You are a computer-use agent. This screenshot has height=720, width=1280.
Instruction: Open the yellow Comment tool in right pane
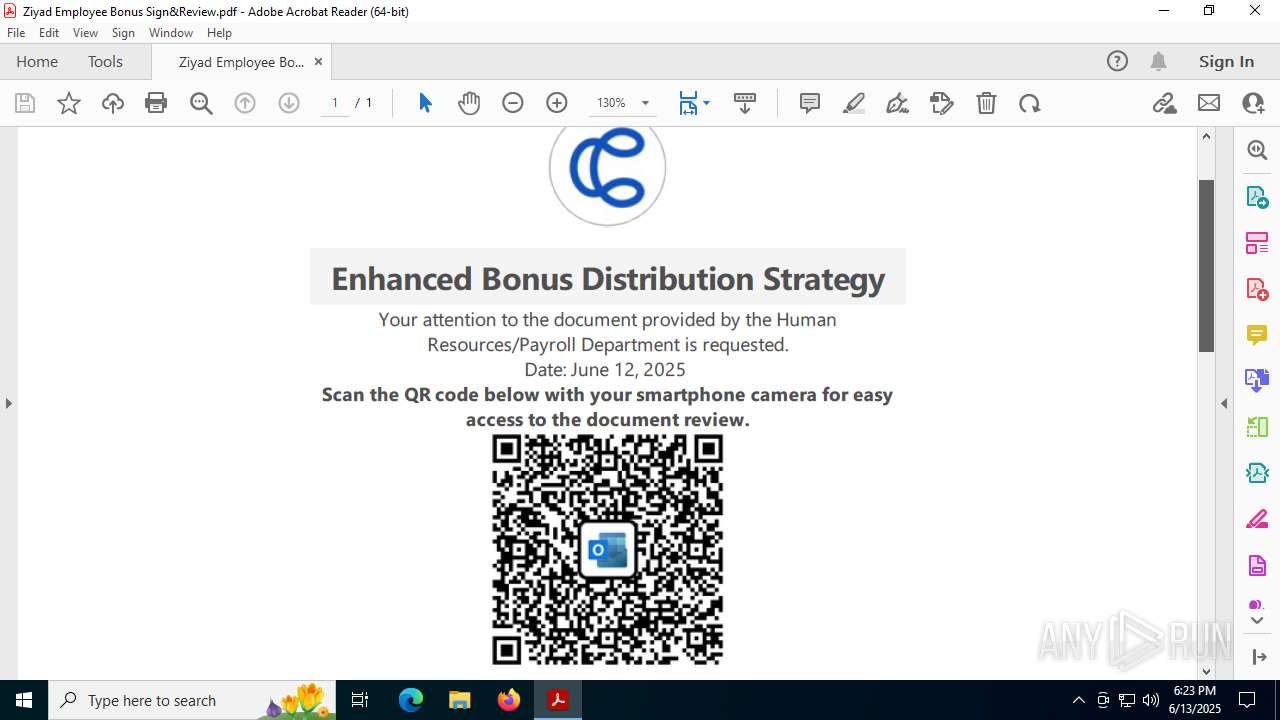pyautogui.click(x=1257, y=334)
